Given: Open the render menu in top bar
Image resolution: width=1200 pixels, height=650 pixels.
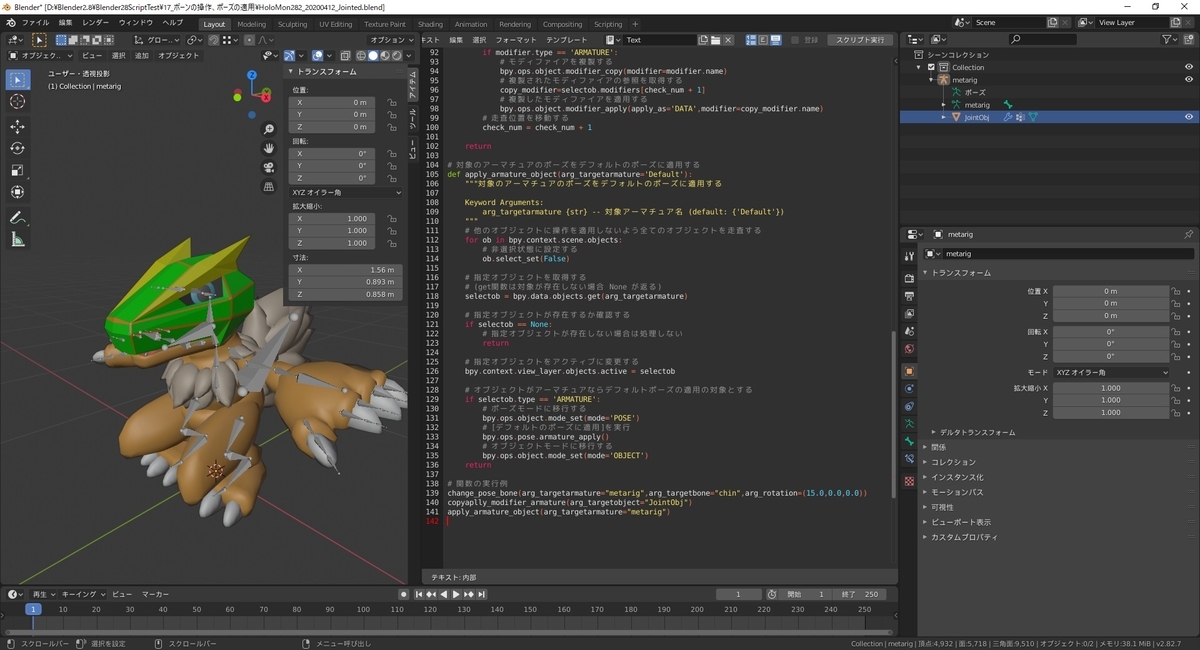Looking at the screenshot, I should click(96, 22).
